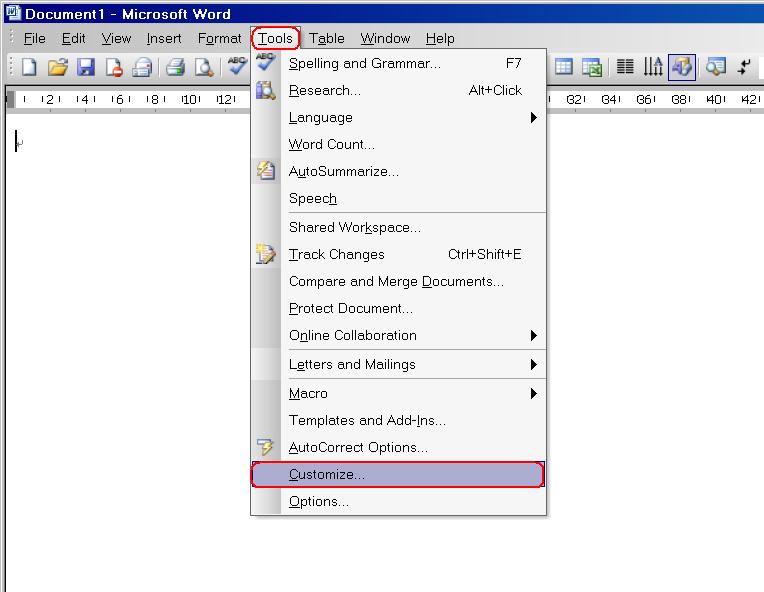Open the Insert menu
This screenshot has width=764, height=592.
tap(164, 38)
